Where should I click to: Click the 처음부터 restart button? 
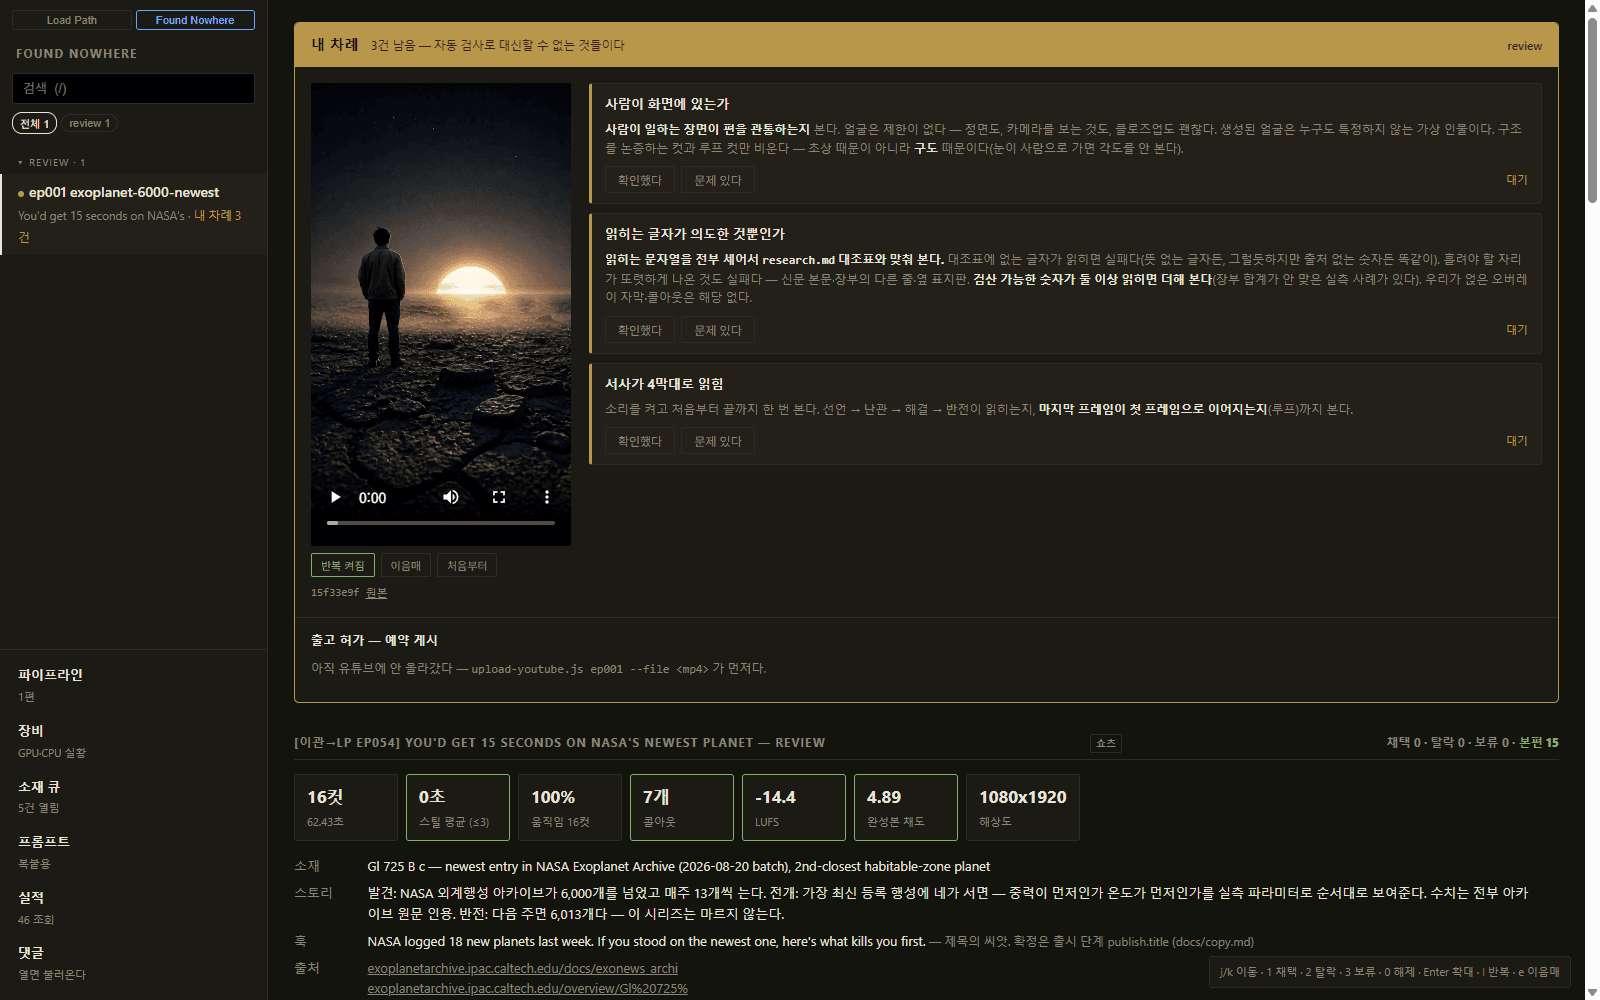pyautogui.click(x=467, y=566)
